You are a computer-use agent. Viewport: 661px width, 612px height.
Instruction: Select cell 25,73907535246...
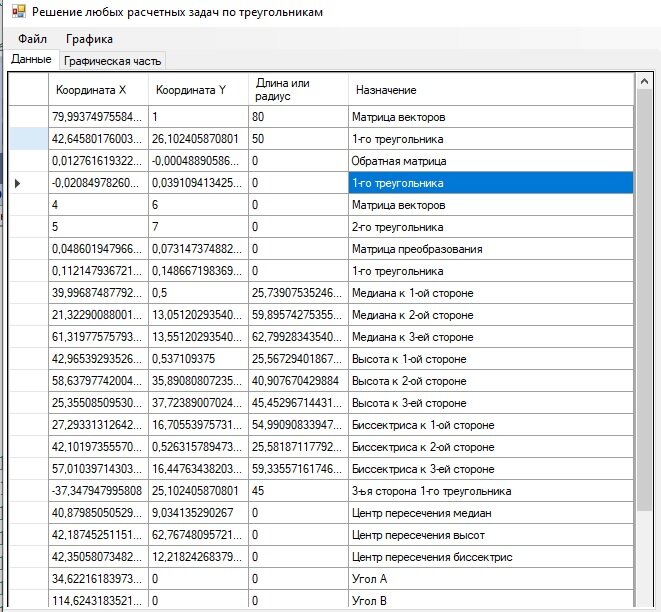click(298, 293)
